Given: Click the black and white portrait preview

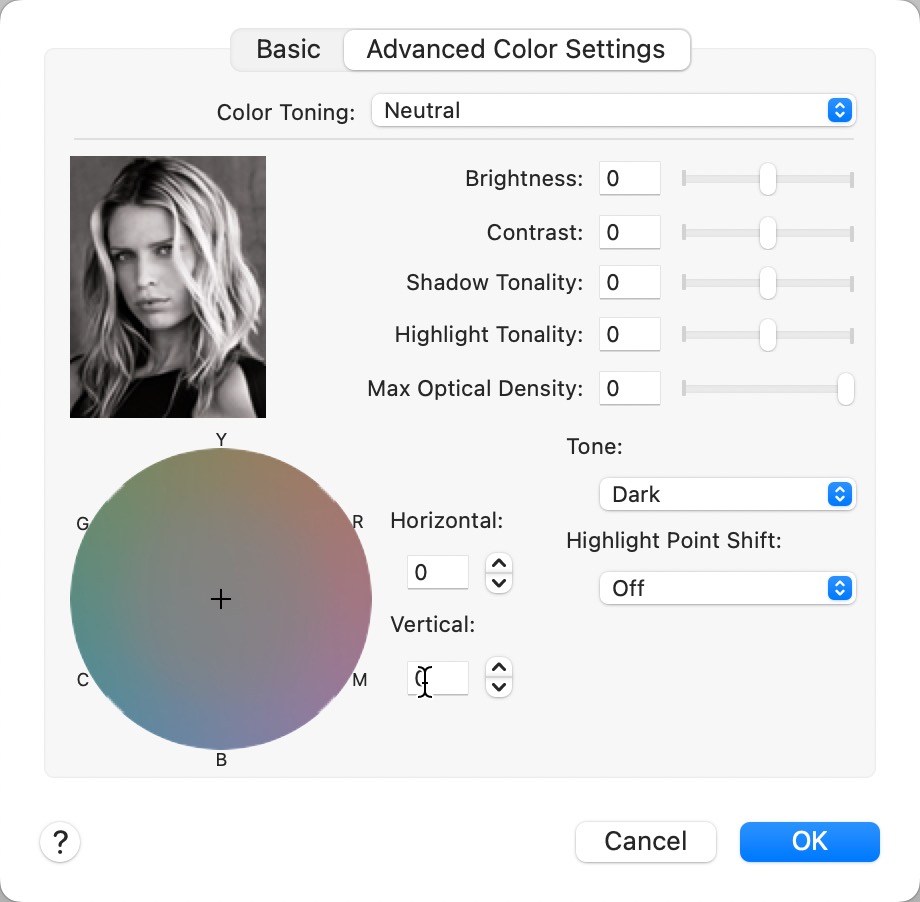Looking at the screenshot, I should coord(168,287).
